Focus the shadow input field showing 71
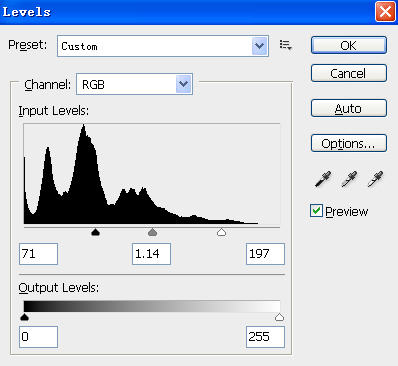 [x=38, y=254]
